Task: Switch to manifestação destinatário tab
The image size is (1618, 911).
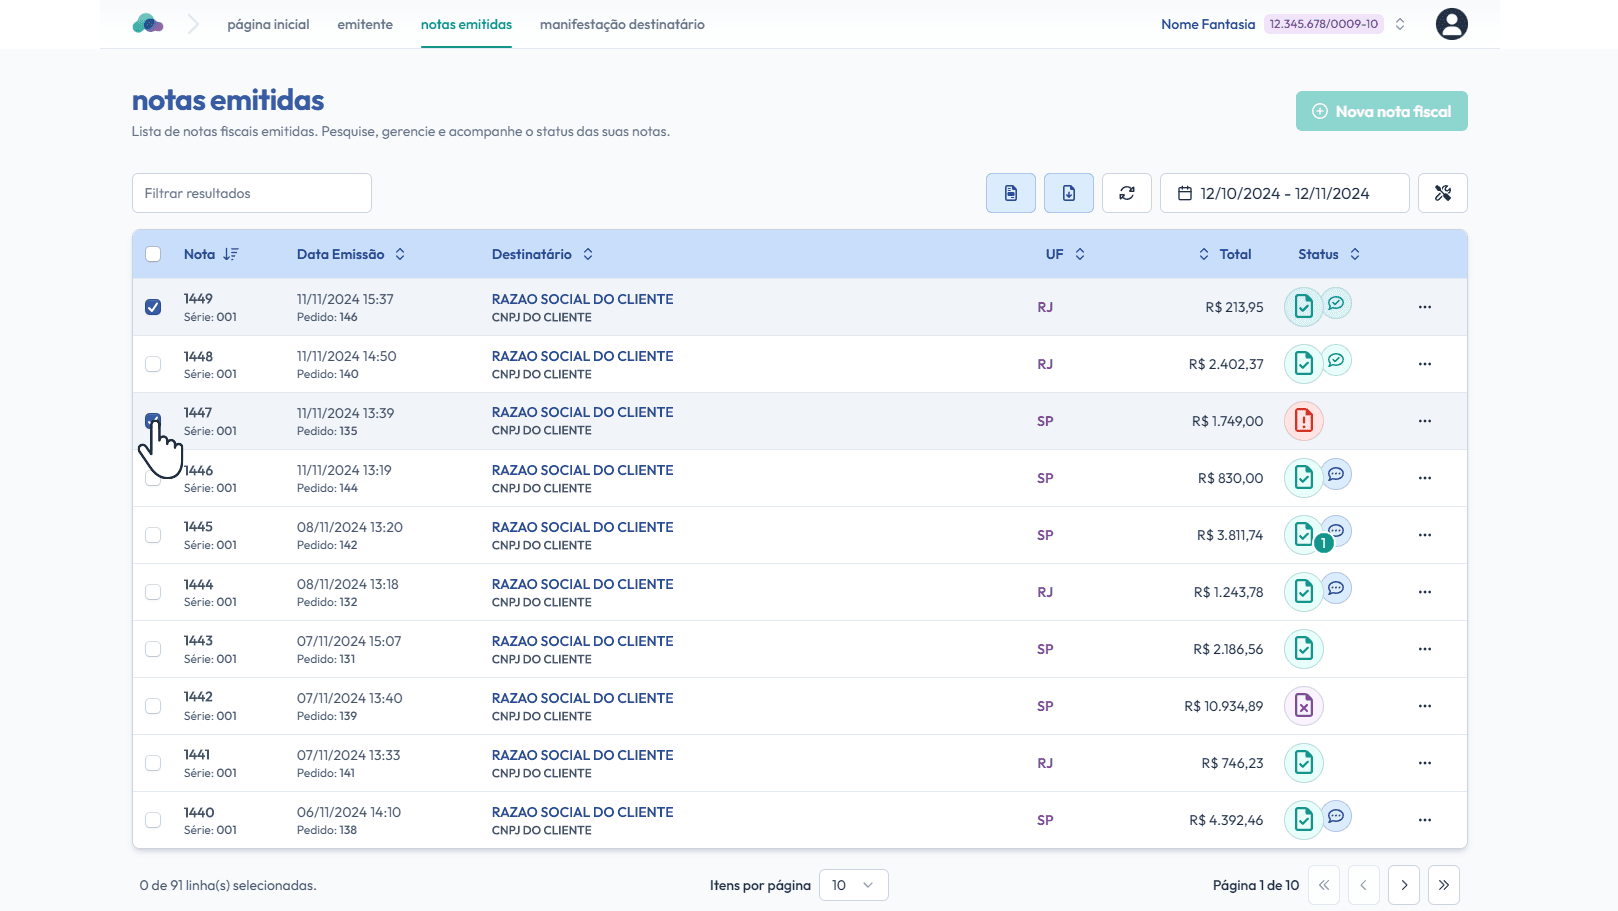Action: tap(622, 24)
